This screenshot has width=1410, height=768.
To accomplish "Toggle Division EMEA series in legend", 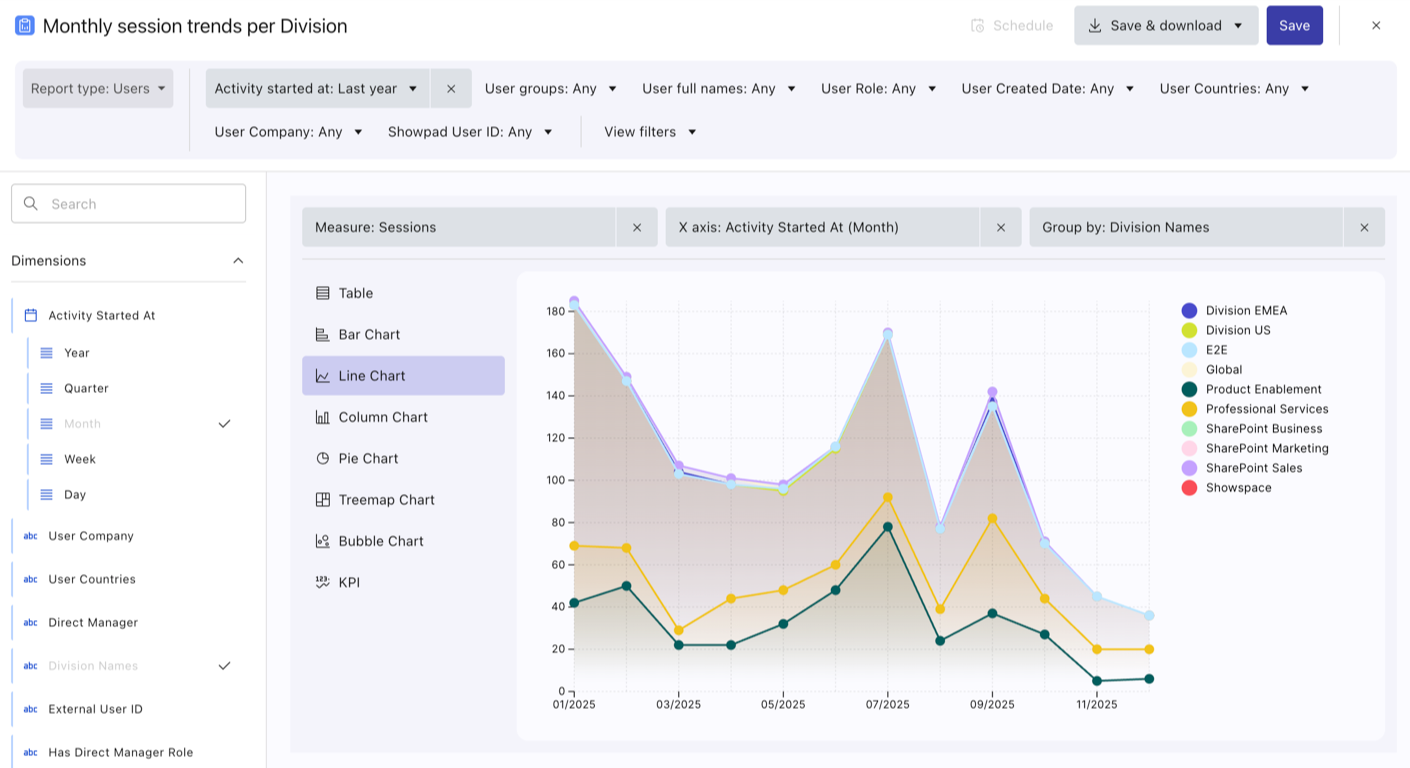I will 1189,311.
